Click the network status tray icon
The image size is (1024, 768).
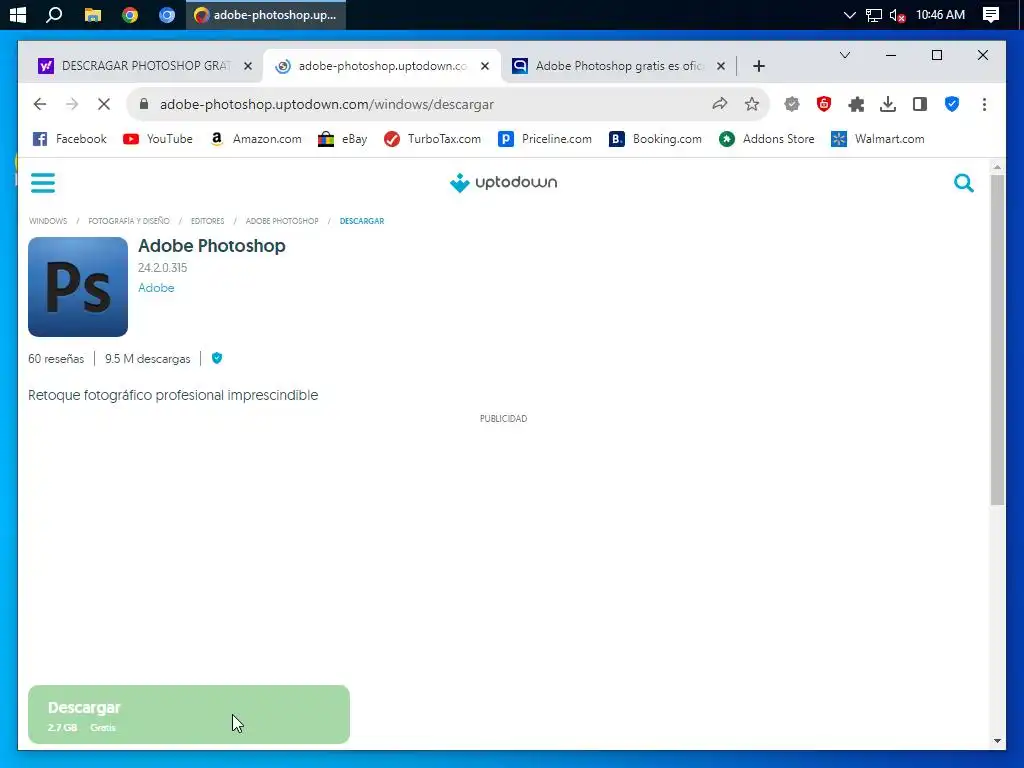pos(874,14)
